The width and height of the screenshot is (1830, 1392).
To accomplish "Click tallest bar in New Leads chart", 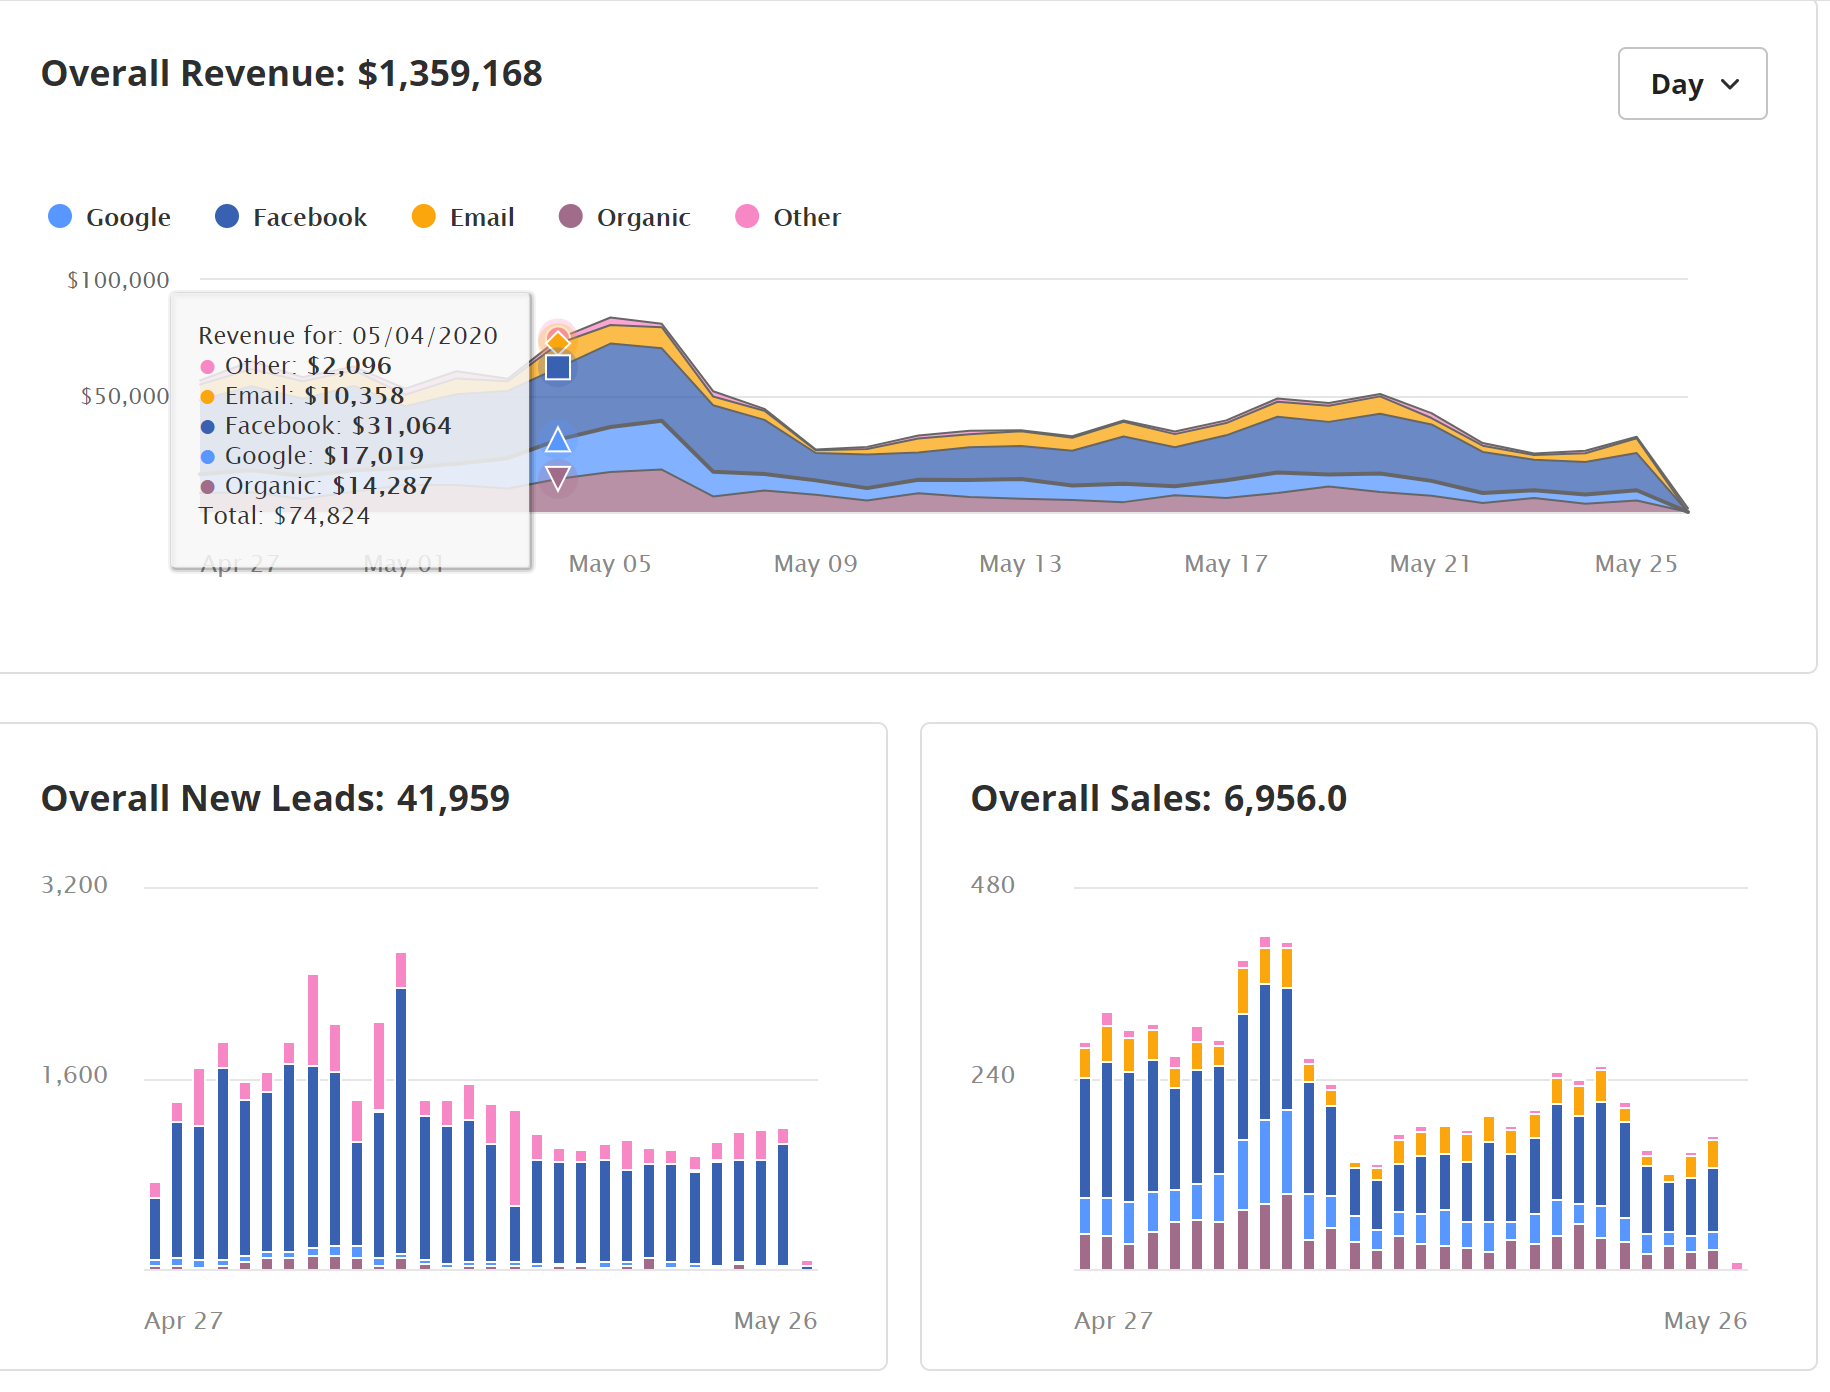I will [x=401, y=1110].
